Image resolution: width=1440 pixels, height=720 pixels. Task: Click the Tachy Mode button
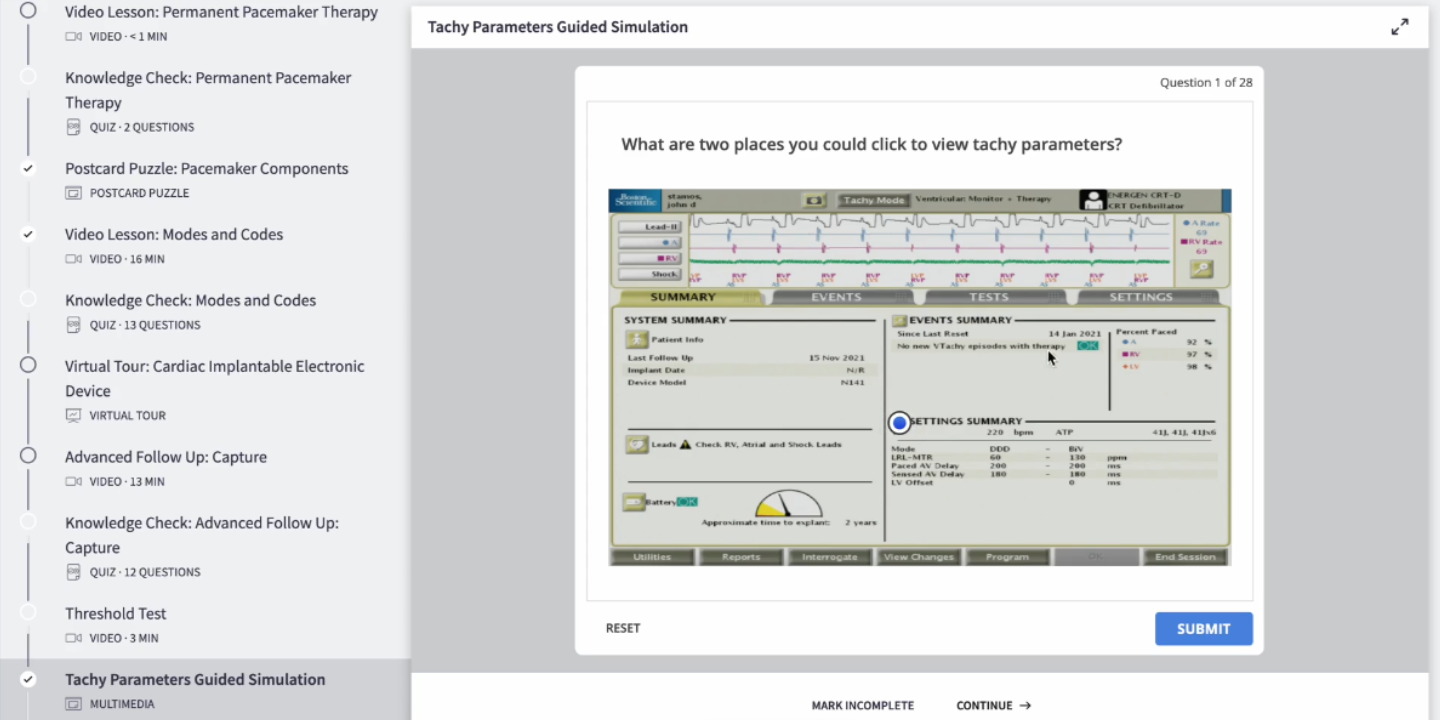point(873,200)
